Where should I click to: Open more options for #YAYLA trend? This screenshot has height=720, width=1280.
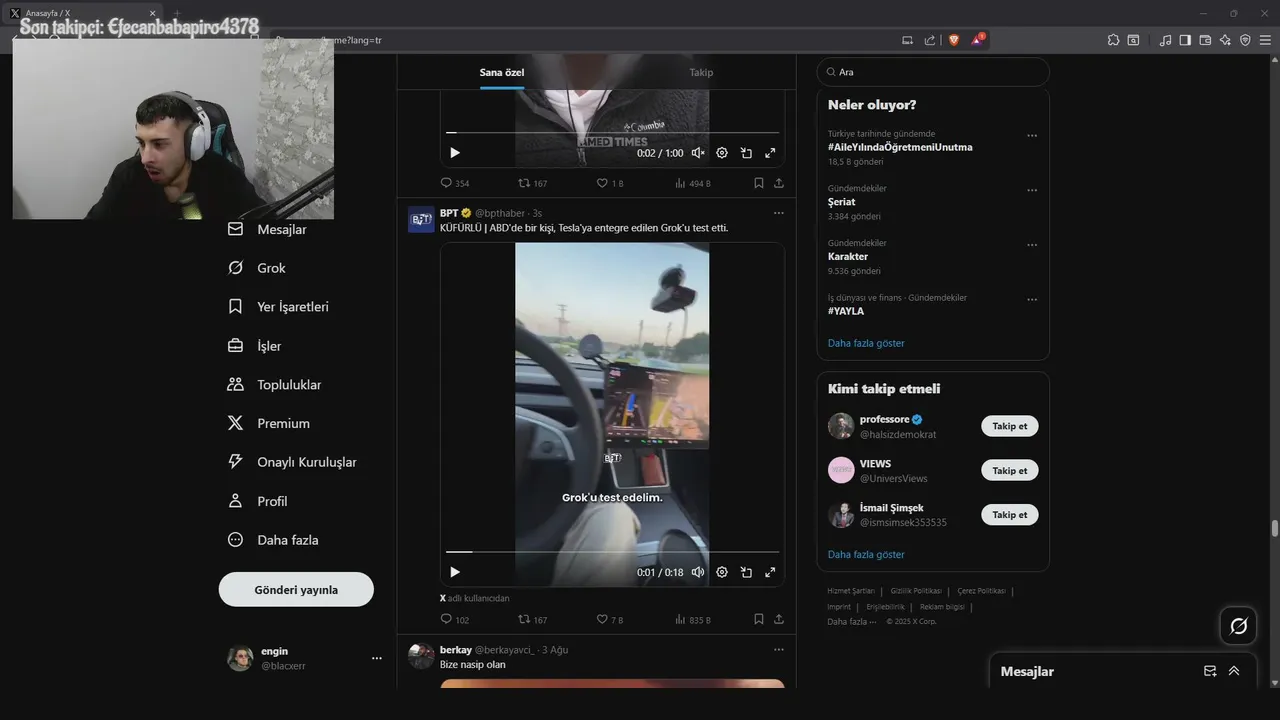pos(1032,299)
